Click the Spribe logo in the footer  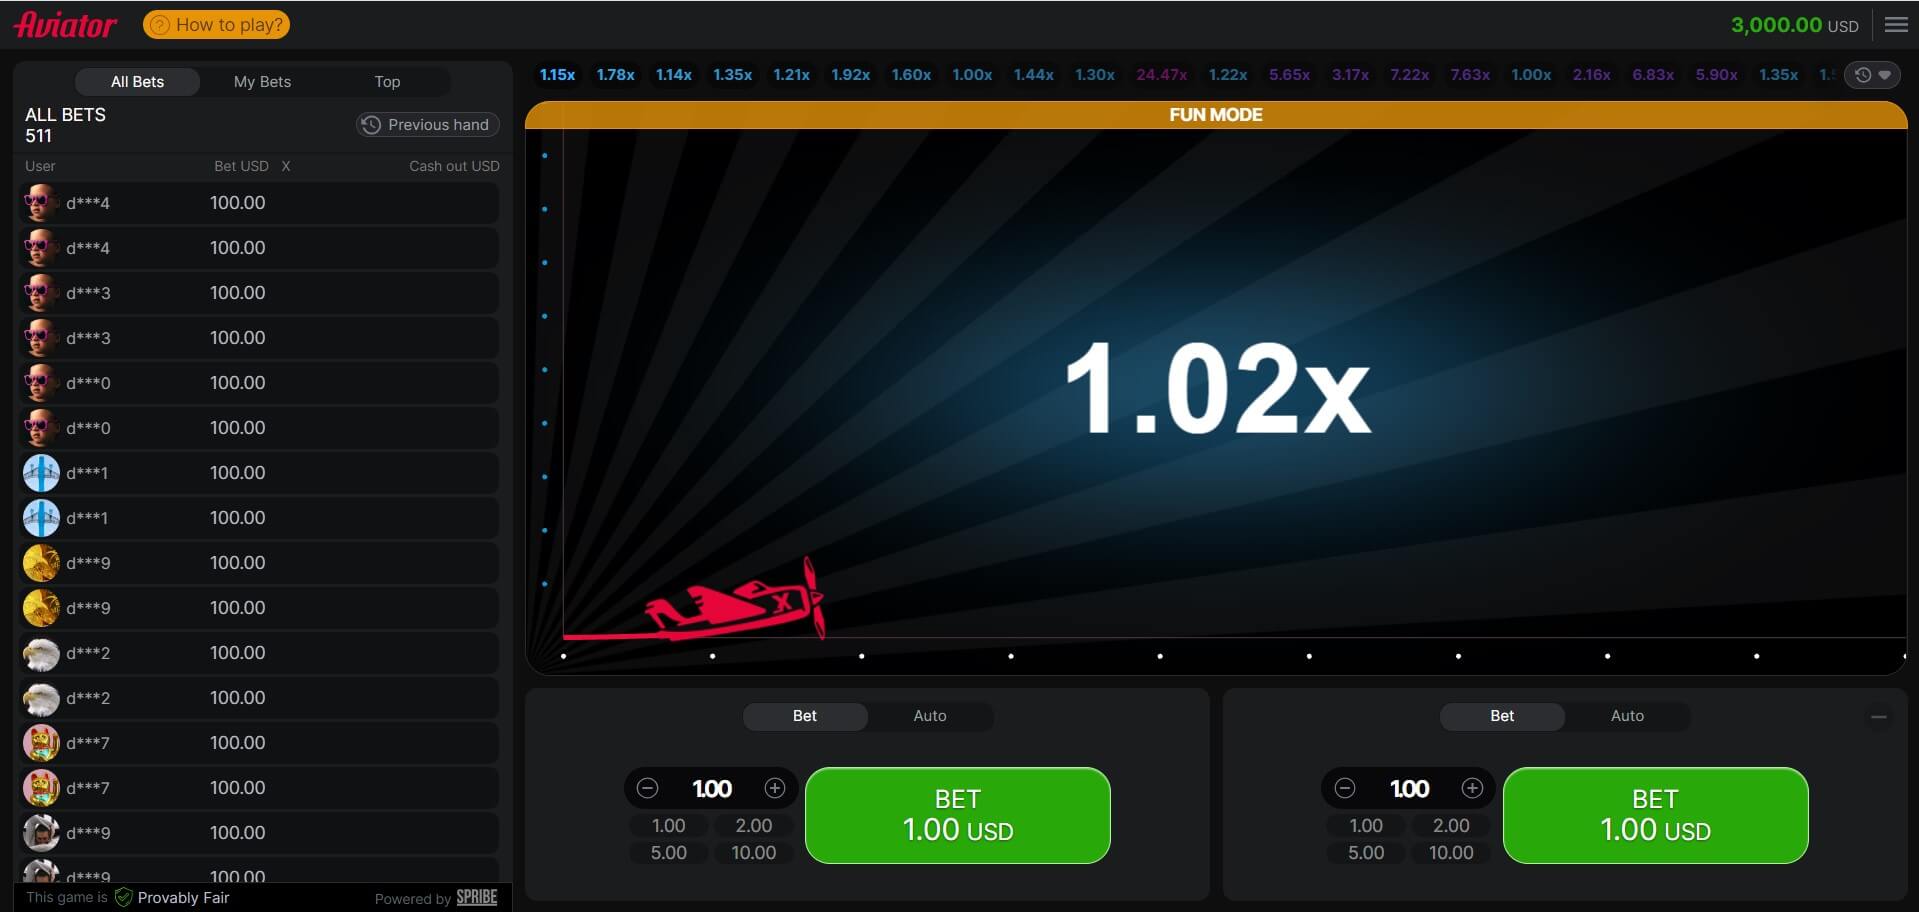point(476,897)
